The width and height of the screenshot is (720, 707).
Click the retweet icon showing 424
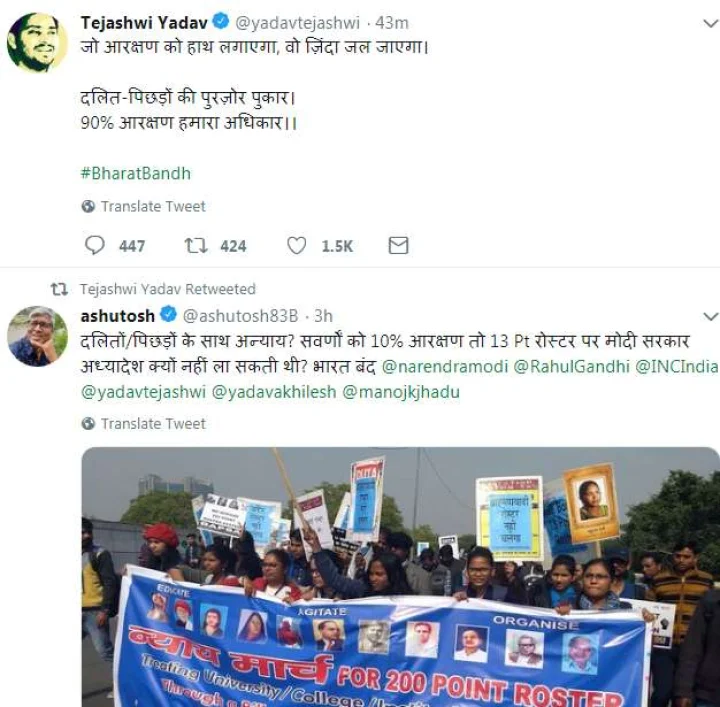196,245
